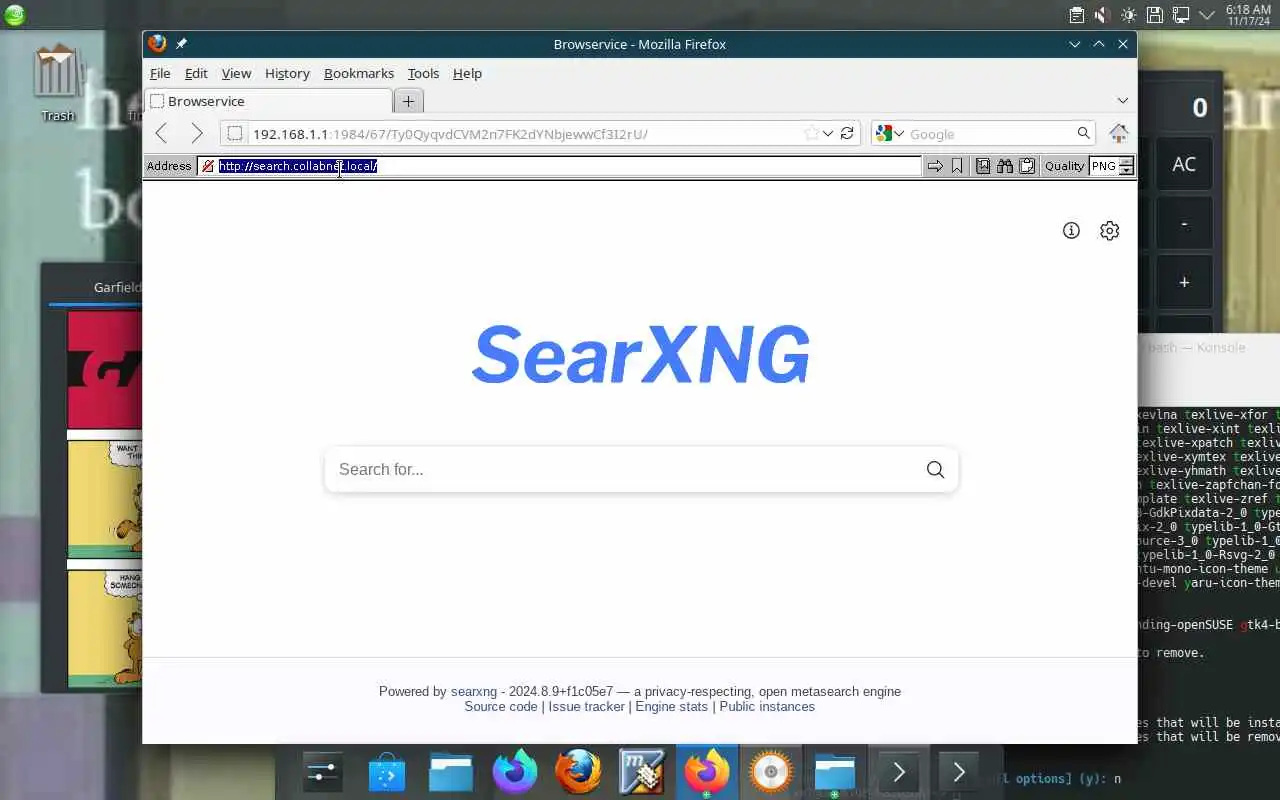Click the Quality stepper arrows
1280x800 pixels.
(1127, 166)
